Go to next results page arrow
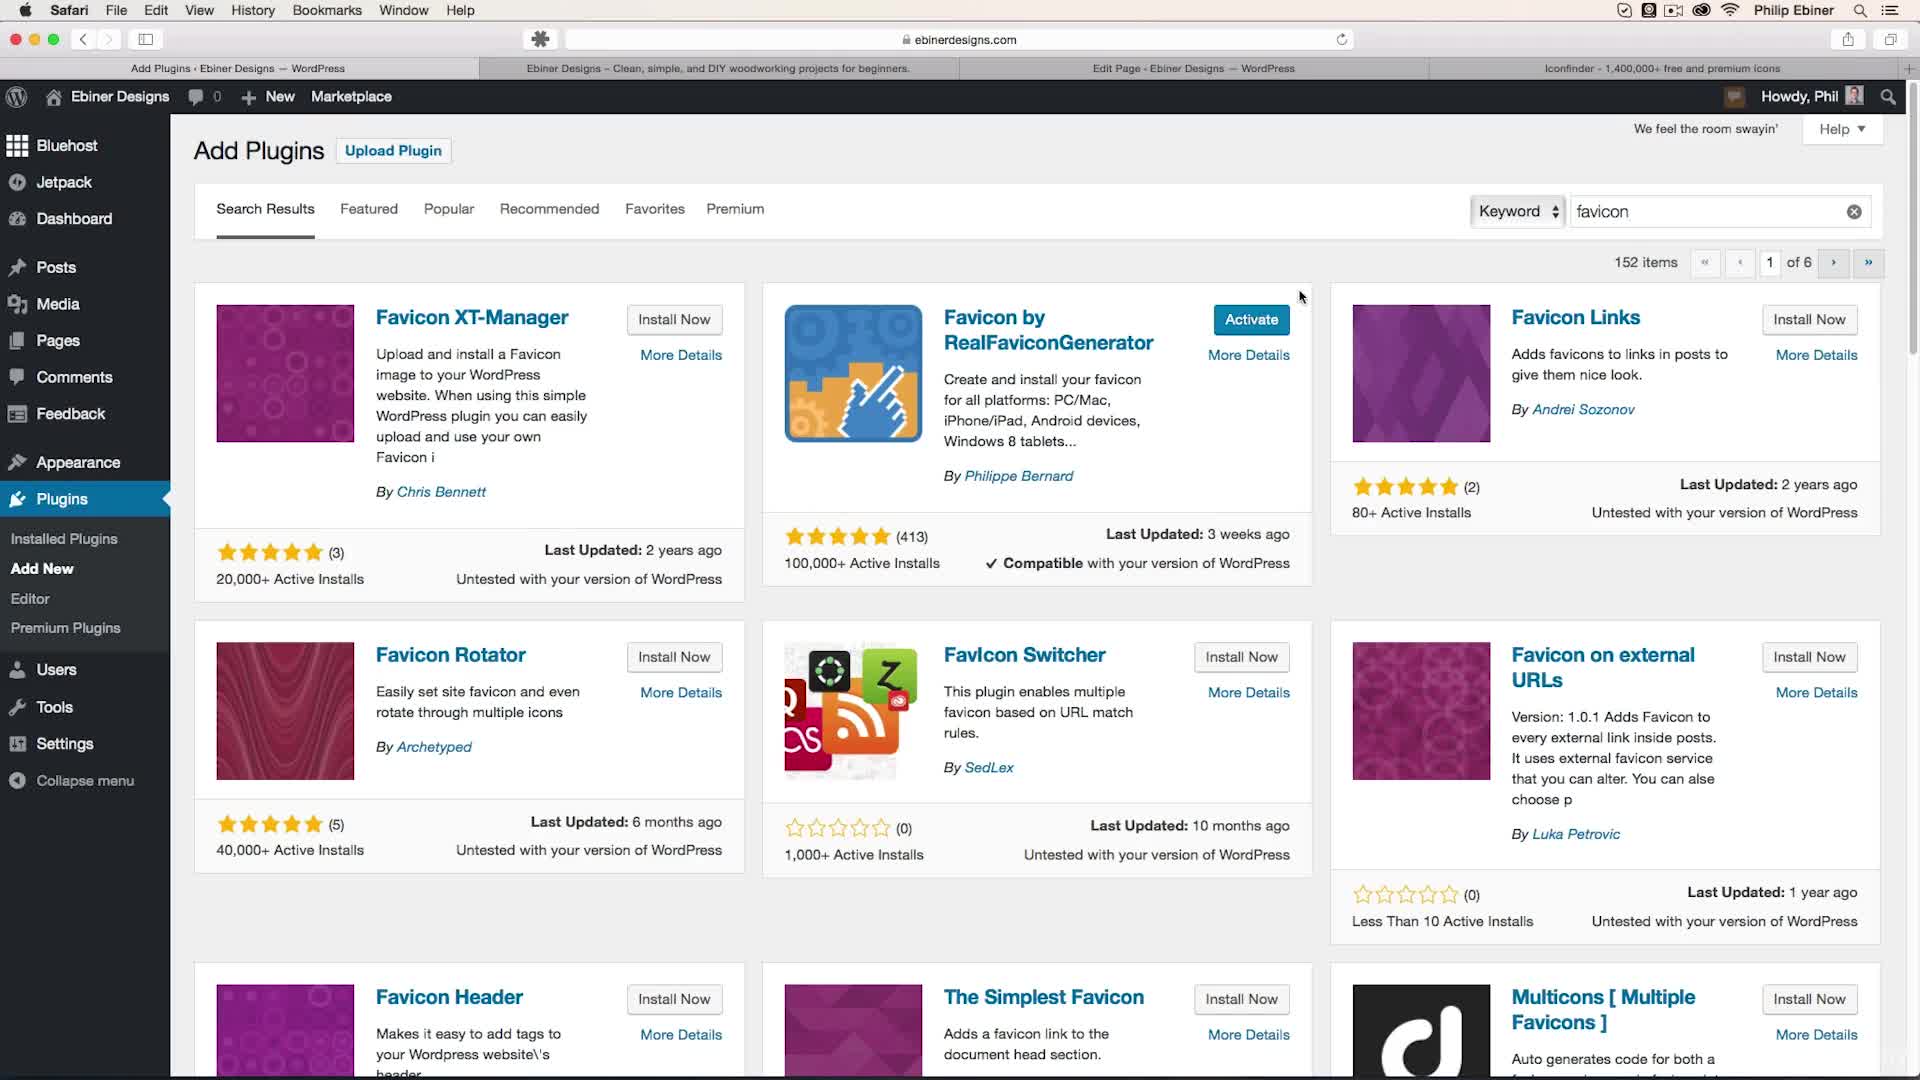Viewport: 1920px width, 1080px height. pos(1834,263)
